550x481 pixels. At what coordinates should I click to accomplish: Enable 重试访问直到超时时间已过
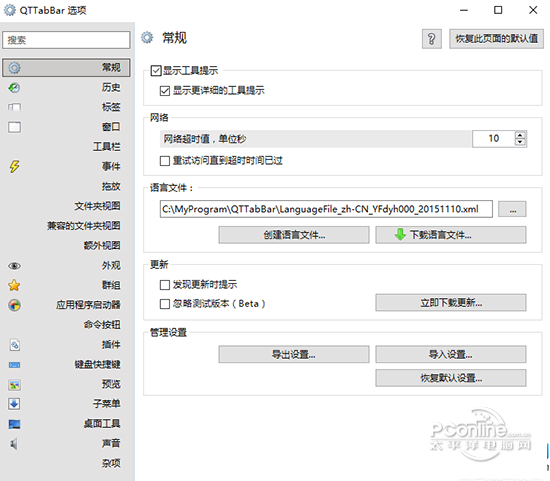click(165, 161)
